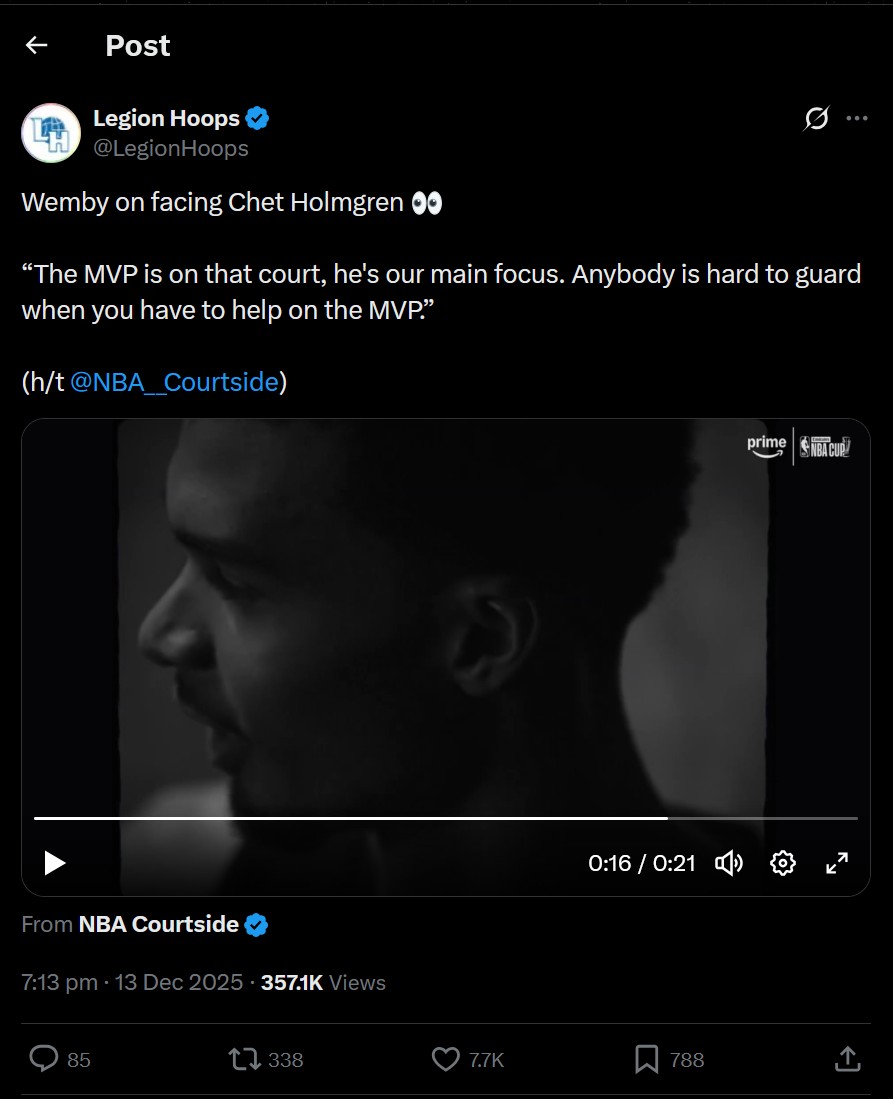893x1099 pixels.
Task: Open NBA Courtside source link
Action: pos(159,924)
